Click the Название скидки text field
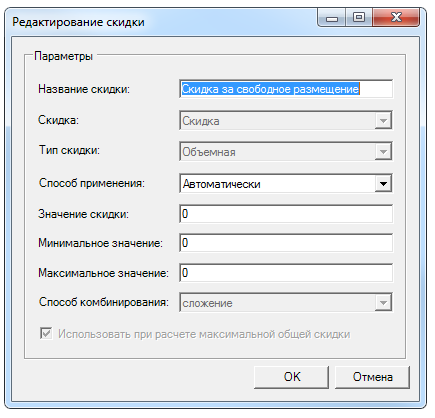This screenshot has width=435, height=418. click(286, 89)
